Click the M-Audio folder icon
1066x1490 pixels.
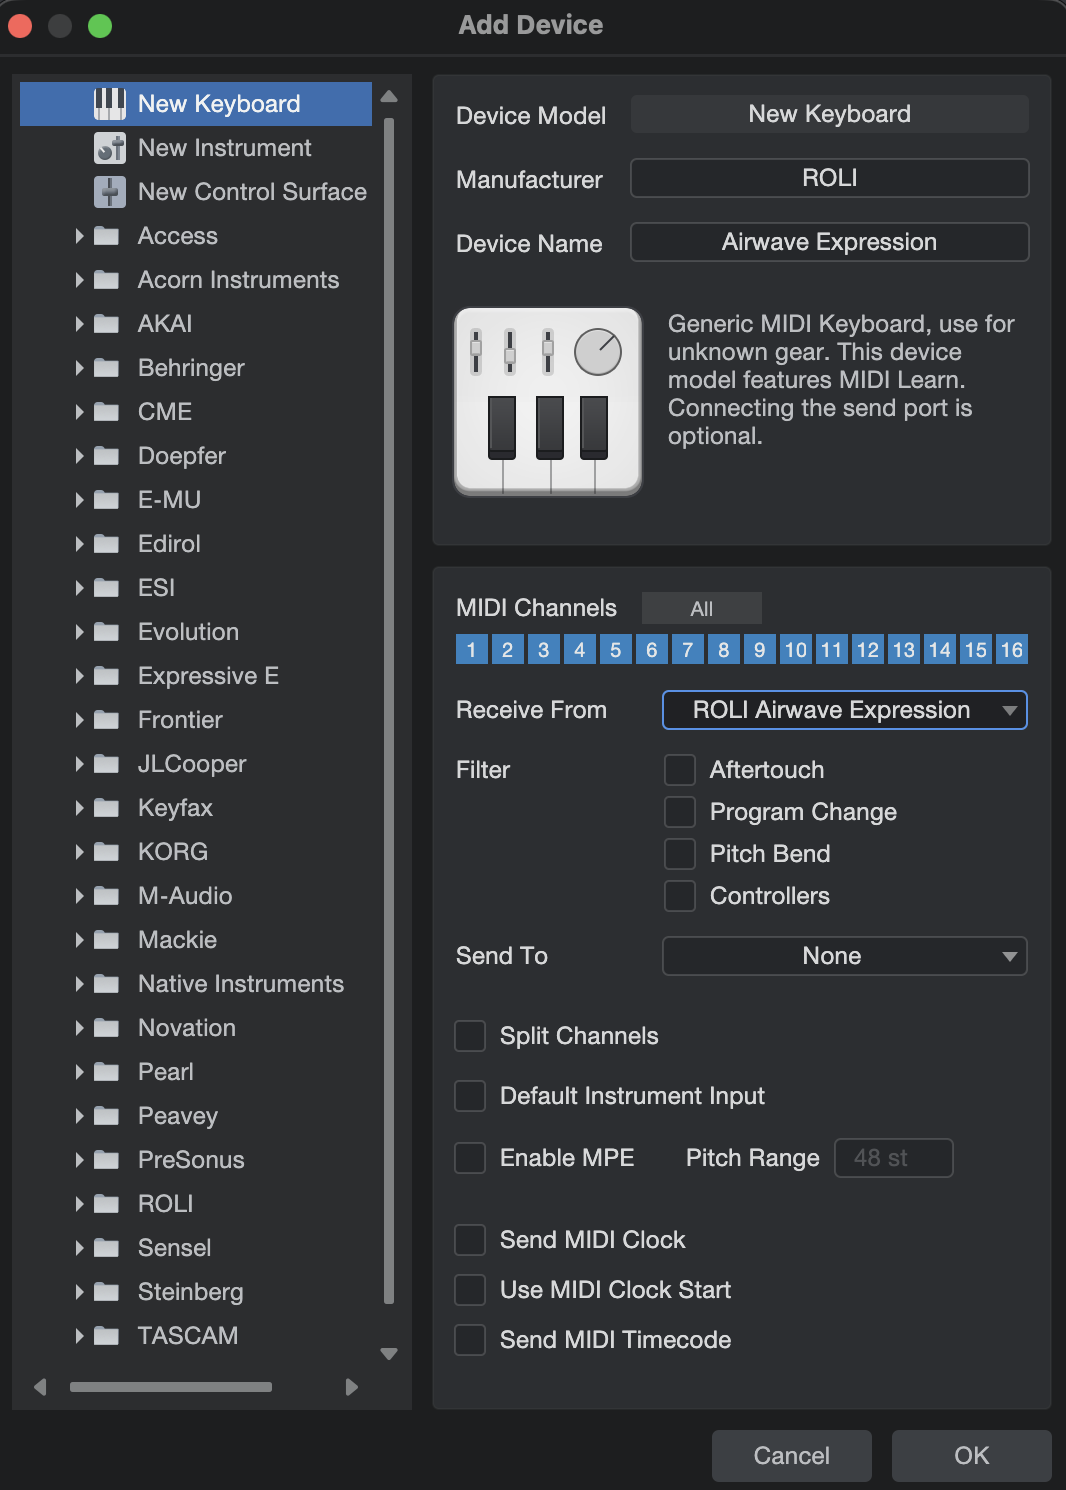coord(106,896)
